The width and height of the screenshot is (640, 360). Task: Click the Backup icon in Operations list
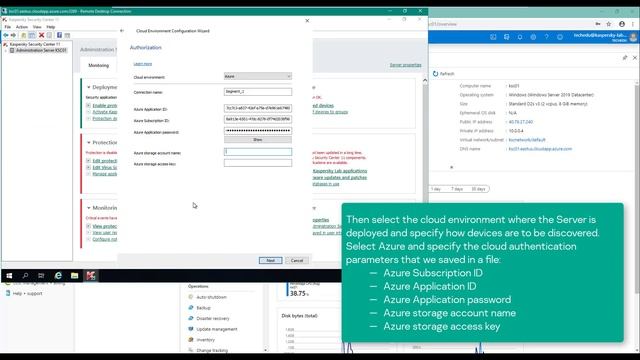point(191,307)
